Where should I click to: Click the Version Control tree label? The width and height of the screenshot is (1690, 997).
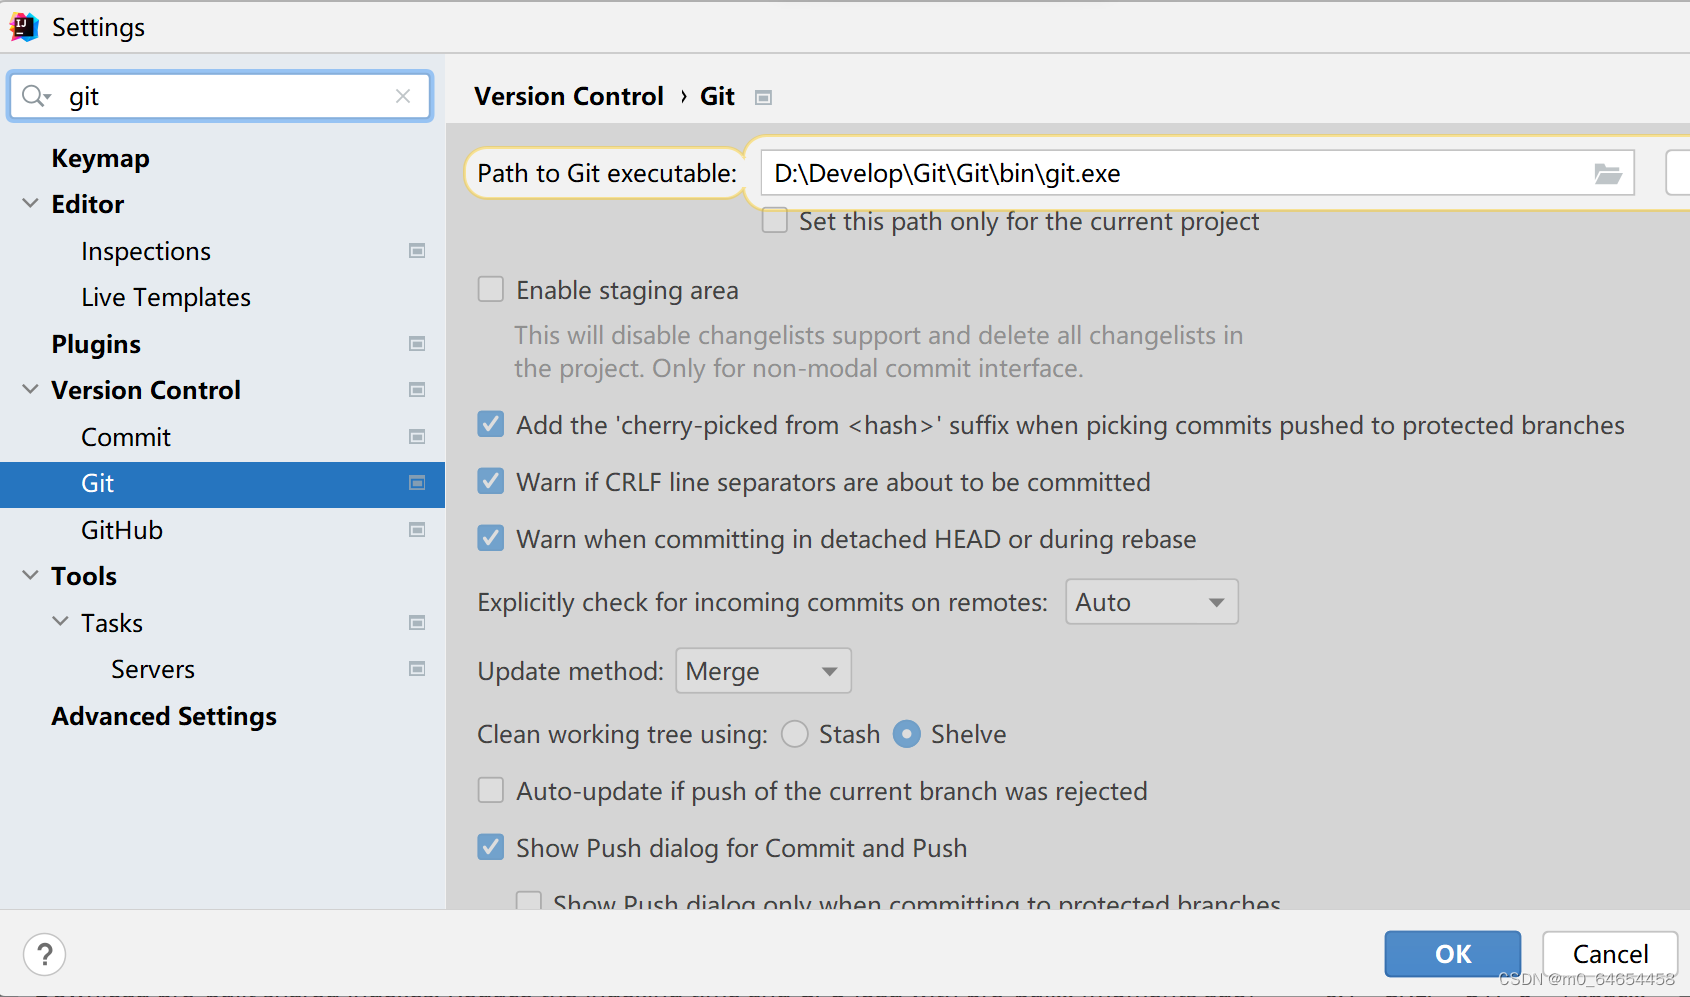click(146, 390)
